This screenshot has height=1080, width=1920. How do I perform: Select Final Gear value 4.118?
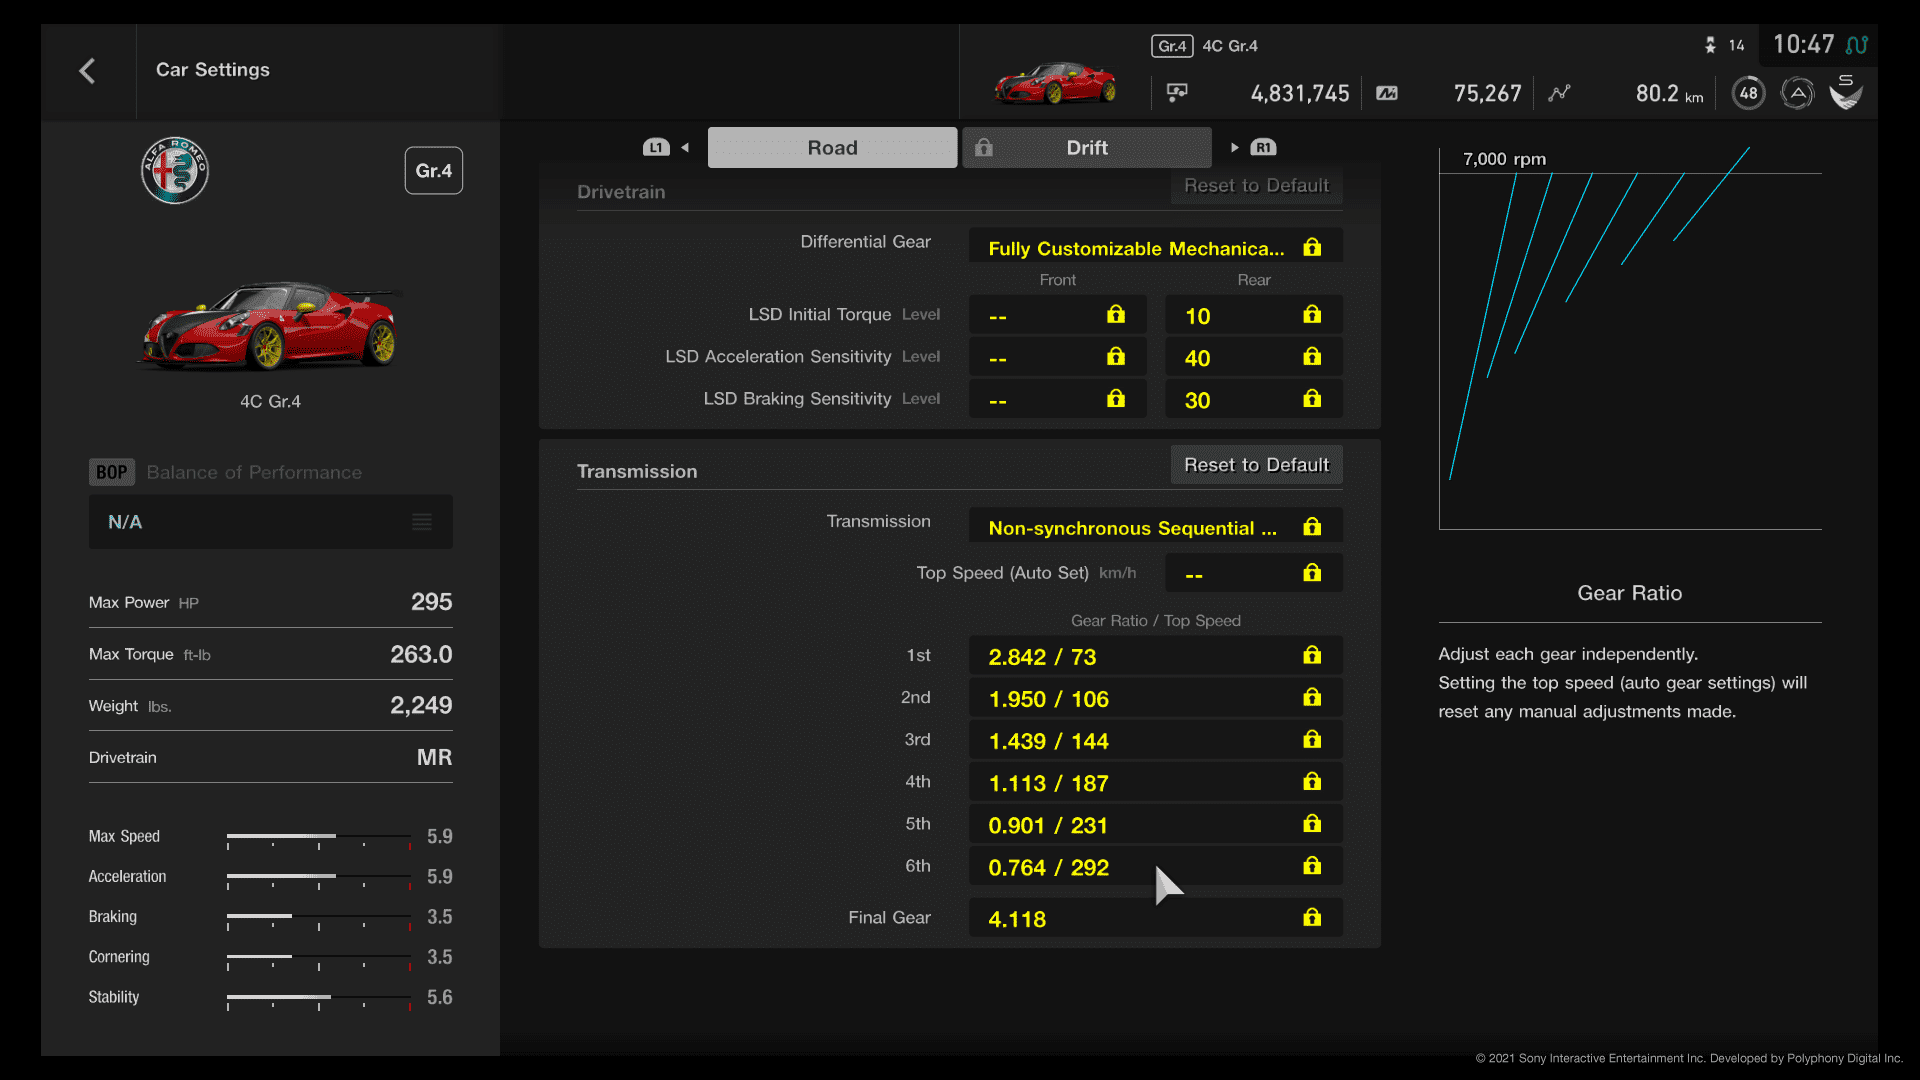[x=1155, y=918]
